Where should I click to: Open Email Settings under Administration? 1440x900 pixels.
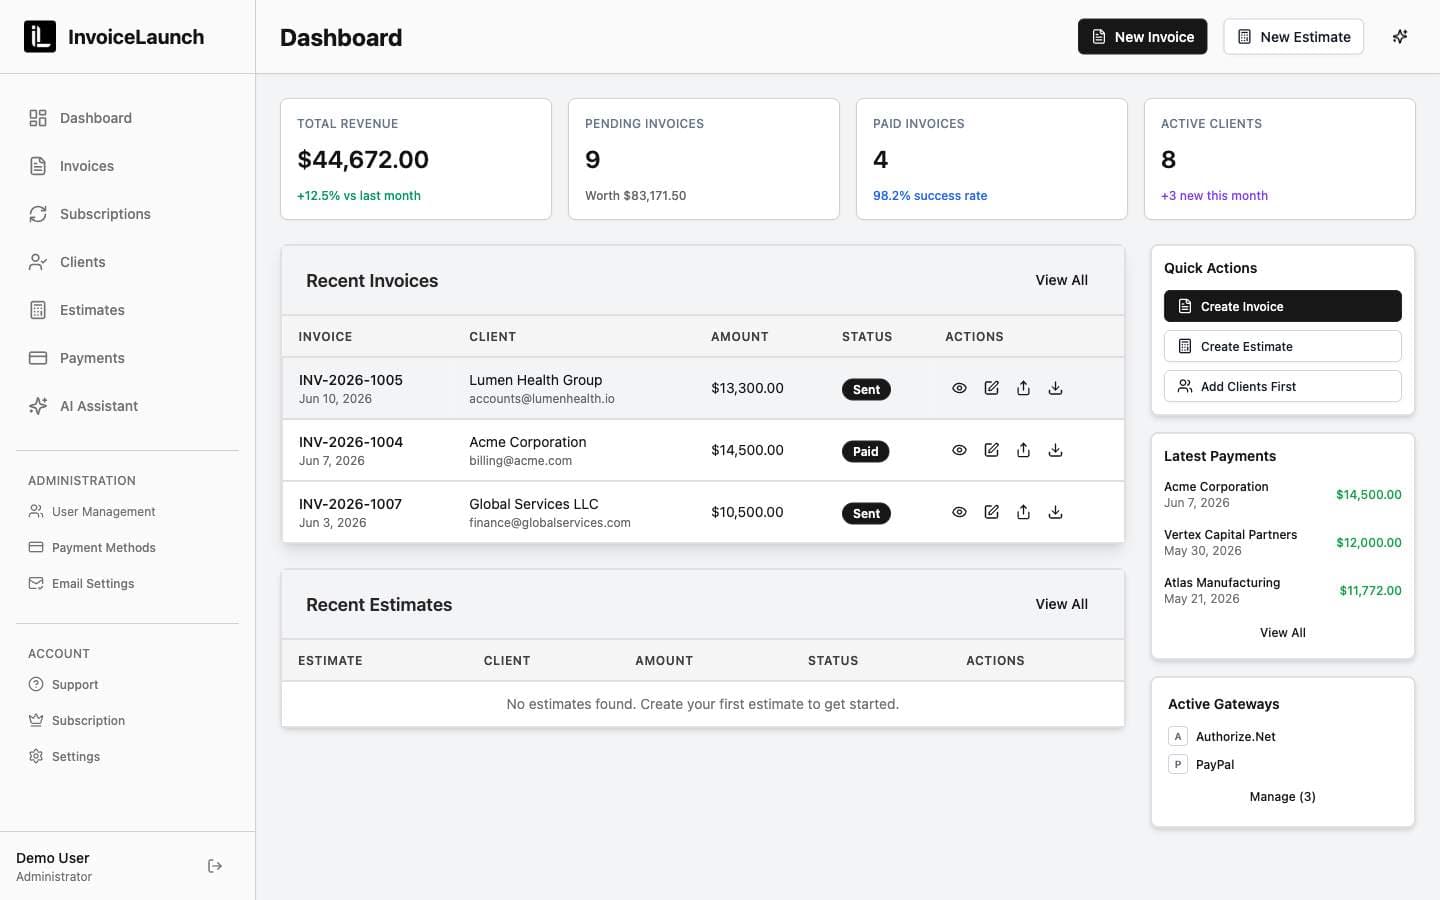point(127,583)
